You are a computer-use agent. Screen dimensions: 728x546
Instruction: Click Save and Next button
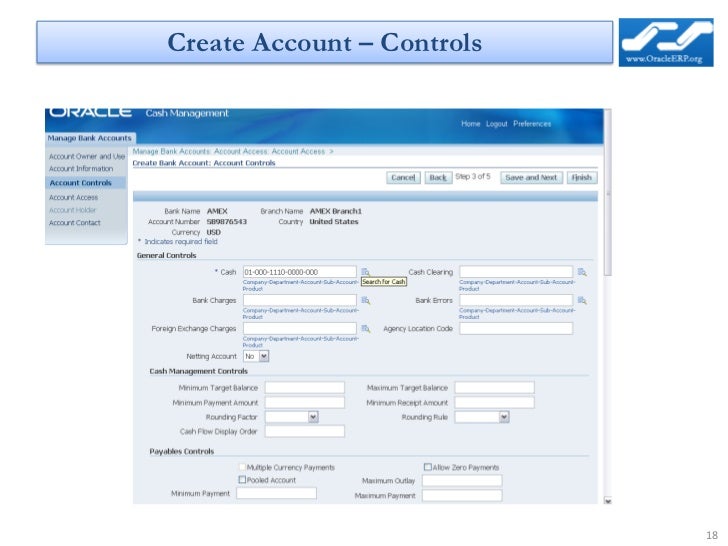click(x=531, y=177)
